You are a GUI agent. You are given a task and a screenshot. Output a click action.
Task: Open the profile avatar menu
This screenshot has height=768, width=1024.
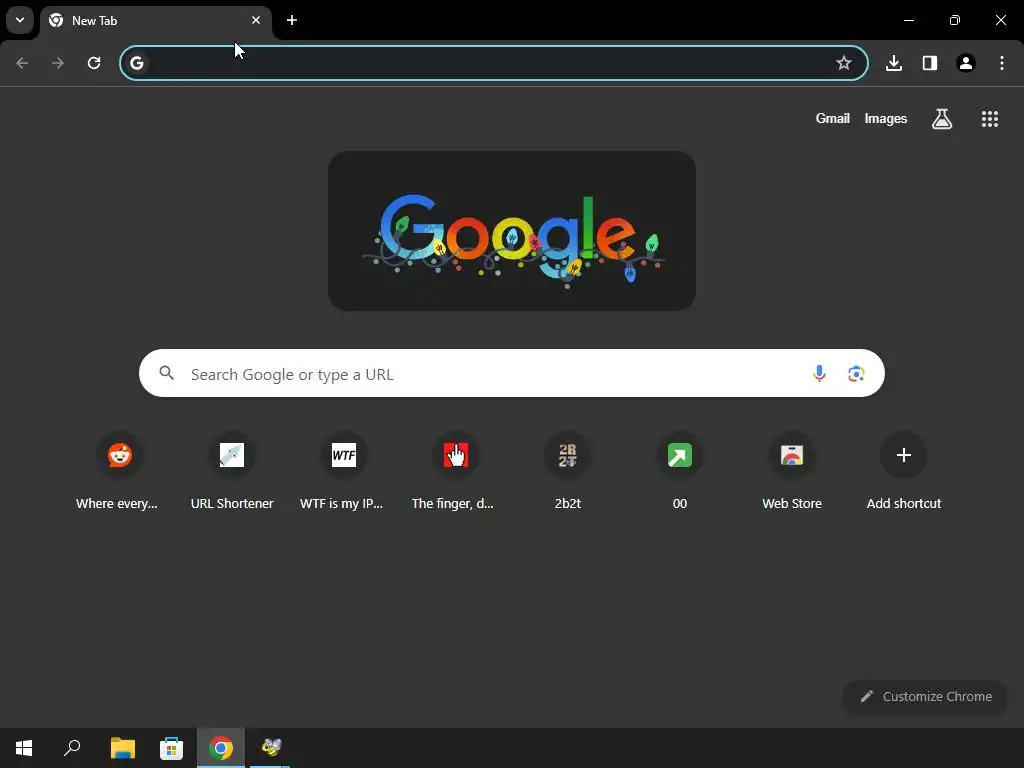966,63
